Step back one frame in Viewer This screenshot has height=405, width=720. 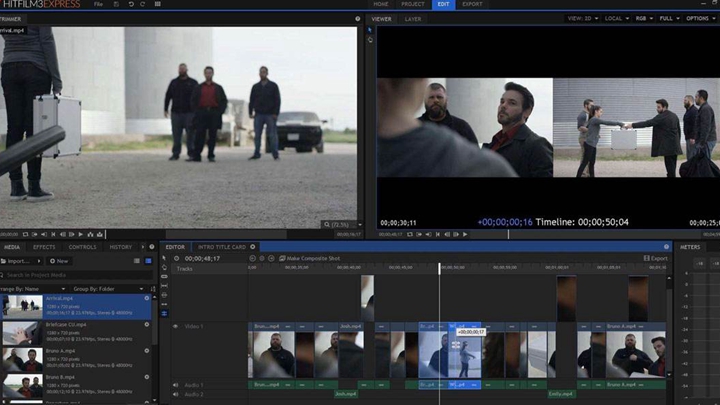(x=447, y=234)
